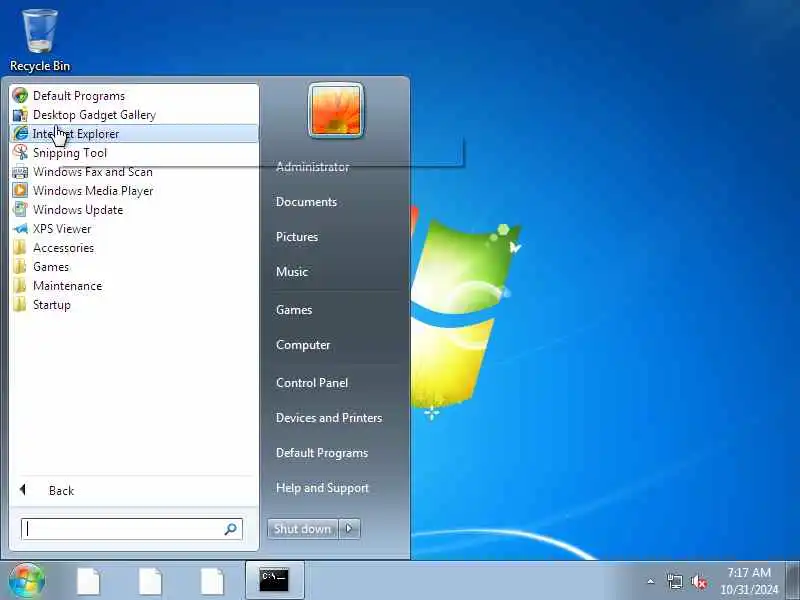Click the Snipping Tool scissors icon

20,153
